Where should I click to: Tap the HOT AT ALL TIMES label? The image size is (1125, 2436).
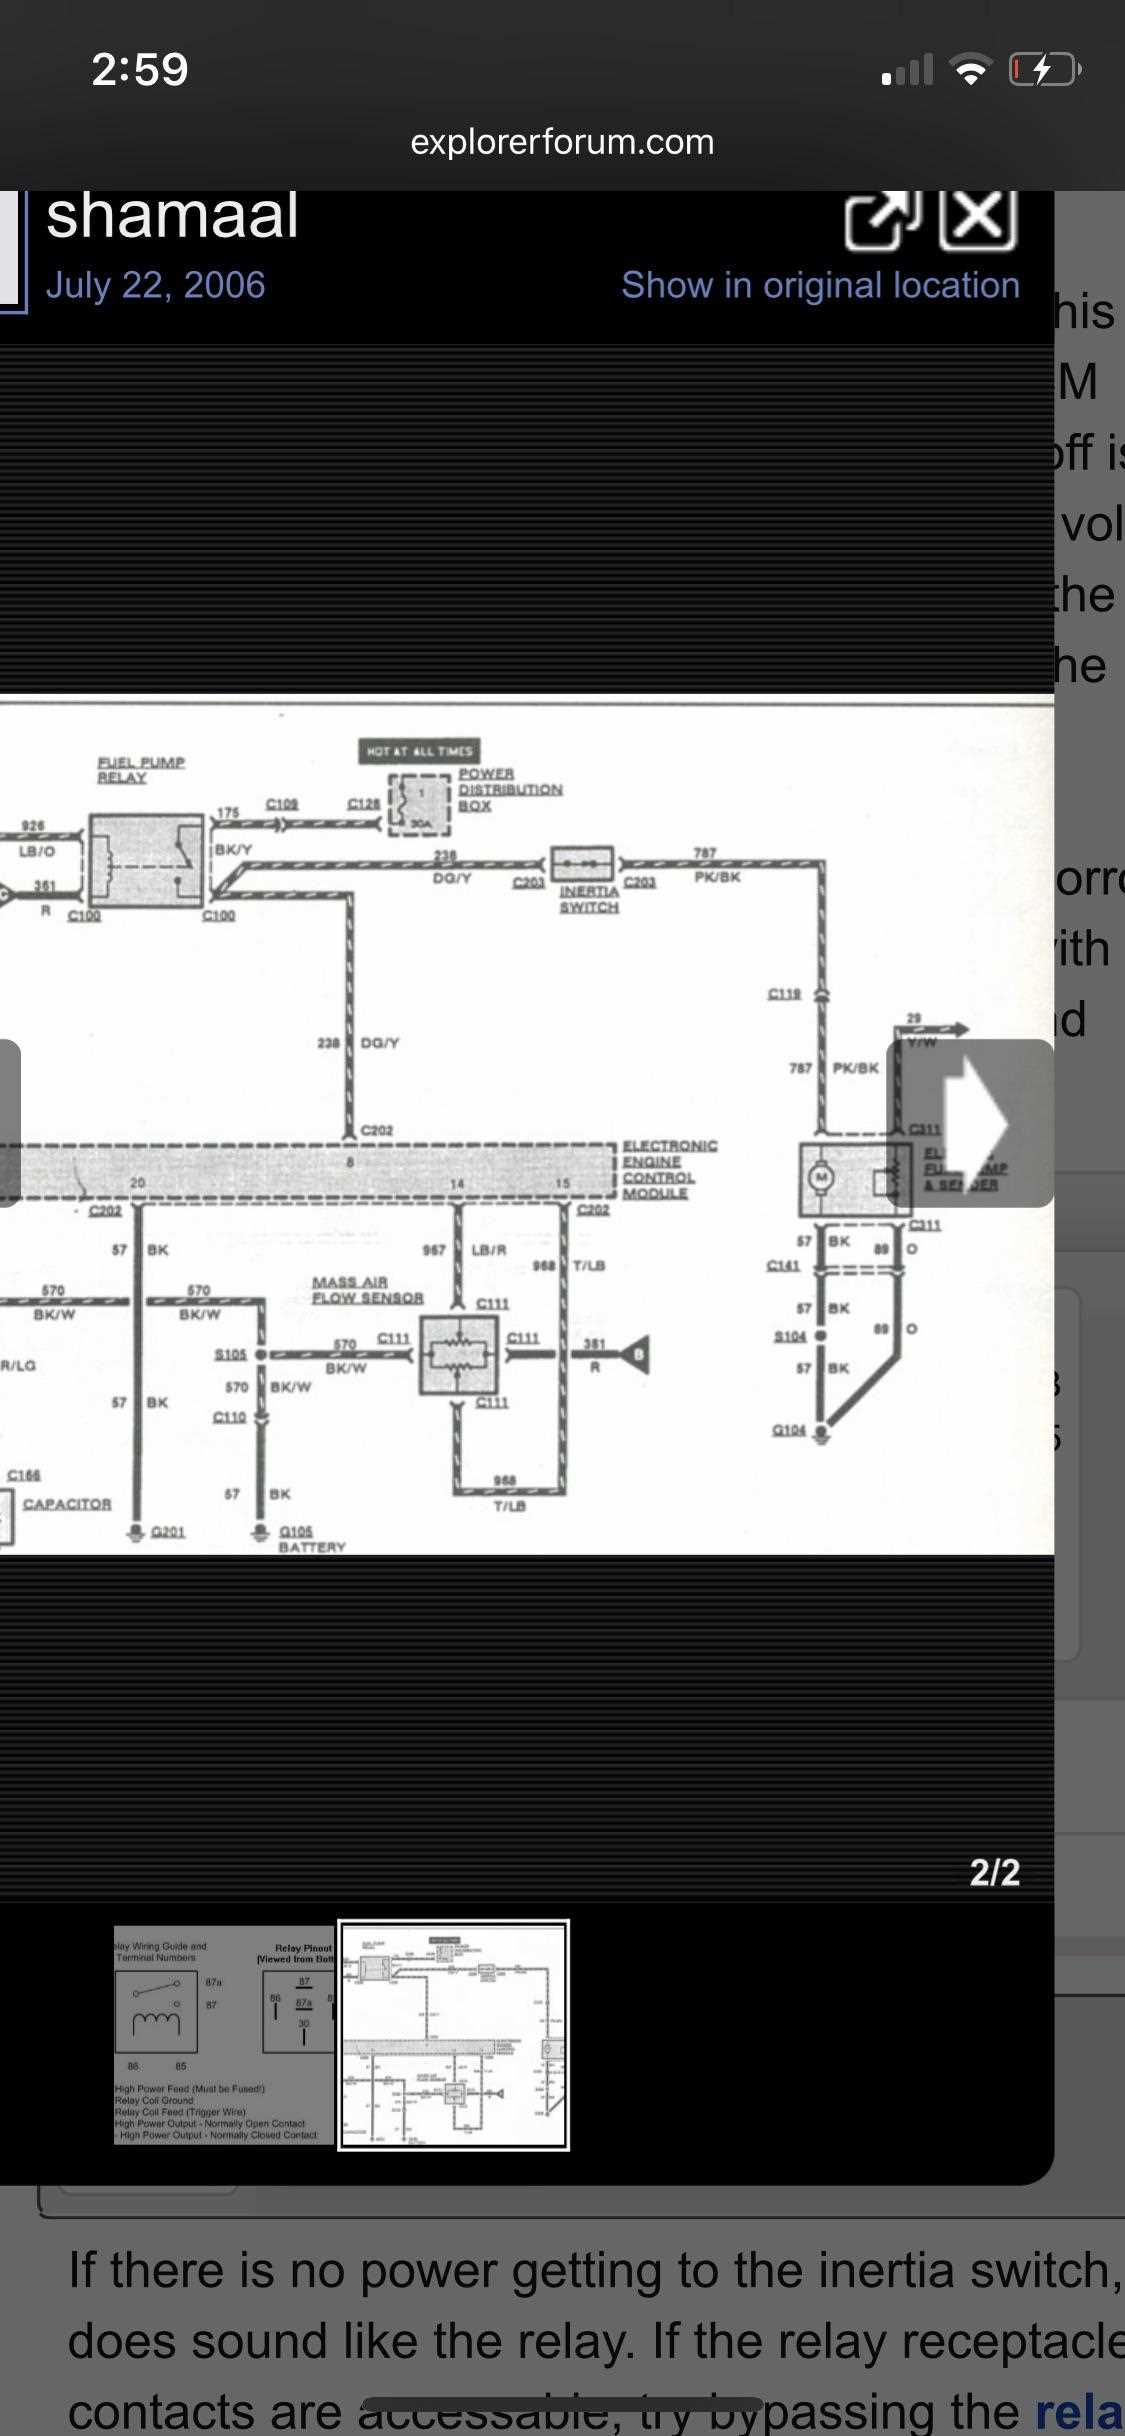(420, 750)
